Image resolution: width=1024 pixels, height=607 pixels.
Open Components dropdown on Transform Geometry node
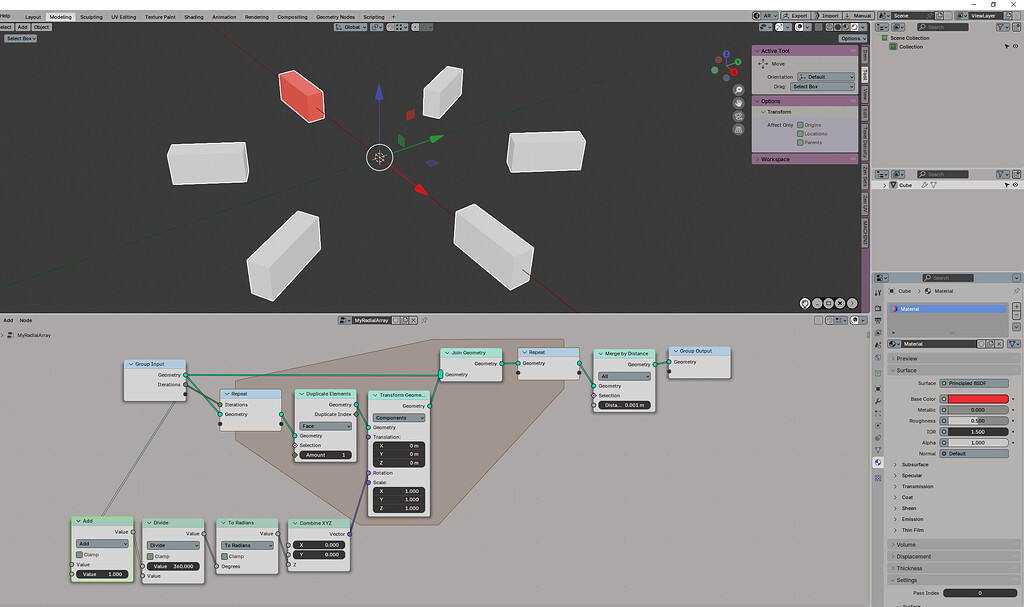click(x=399, y=418)
